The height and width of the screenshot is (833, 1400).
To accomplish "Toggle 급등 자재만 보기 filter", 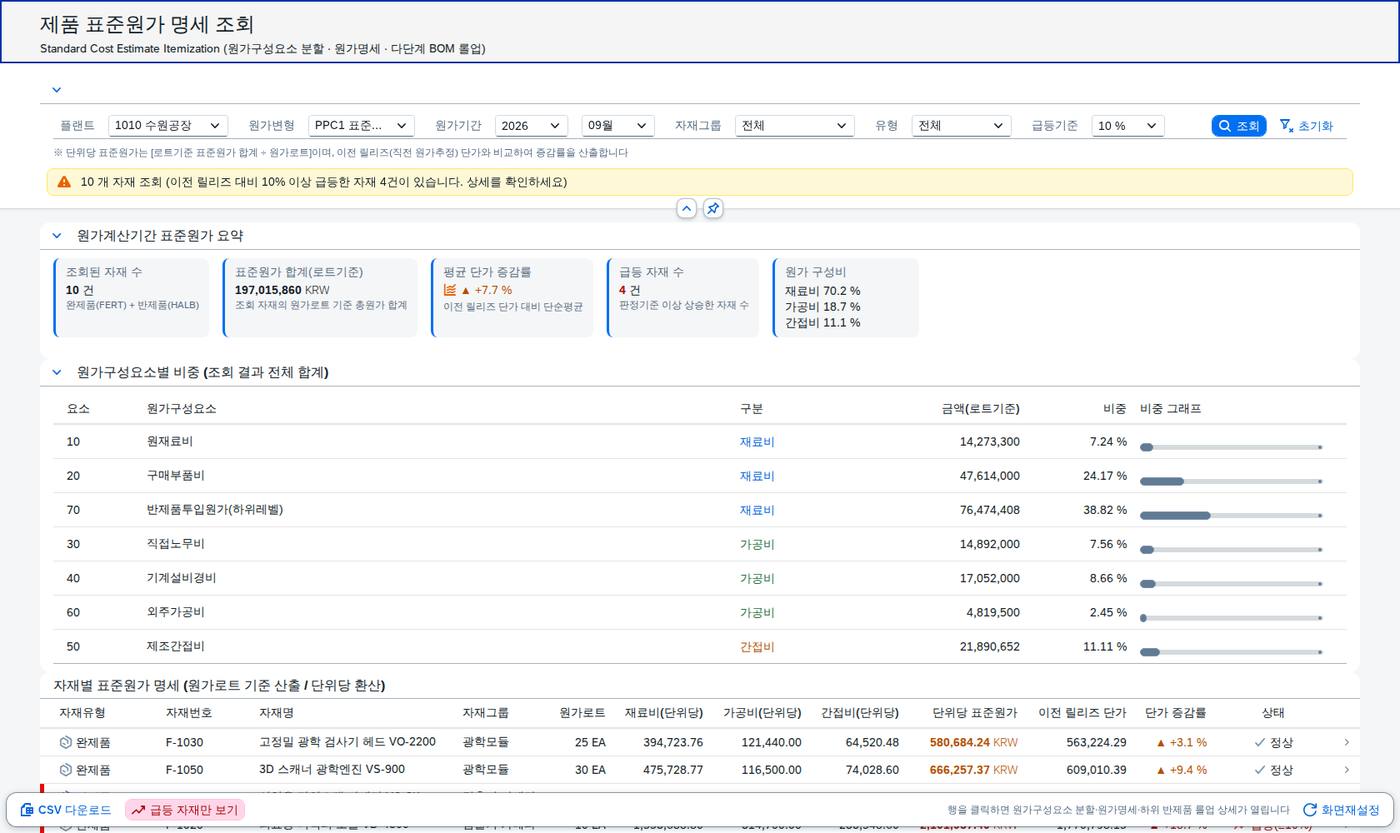I will pyautogui.click(x=186, y=810).
